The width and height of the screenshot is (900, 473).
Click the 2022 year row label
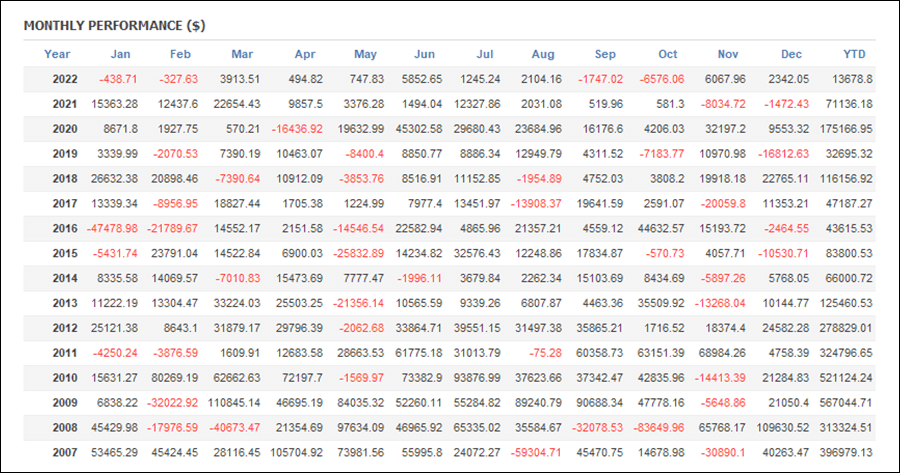[x=65, y=79]
